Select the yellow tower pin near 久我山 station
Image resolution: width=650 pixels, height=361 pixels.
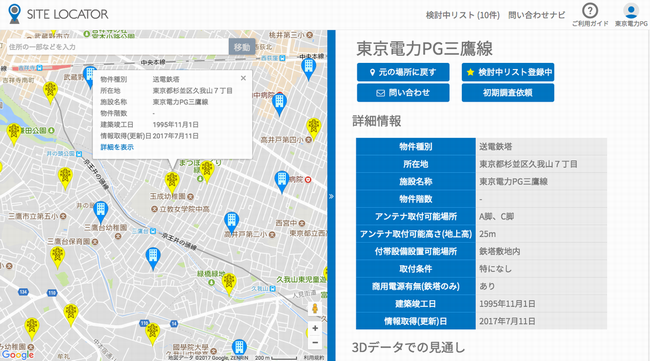[x=229, y=283]
